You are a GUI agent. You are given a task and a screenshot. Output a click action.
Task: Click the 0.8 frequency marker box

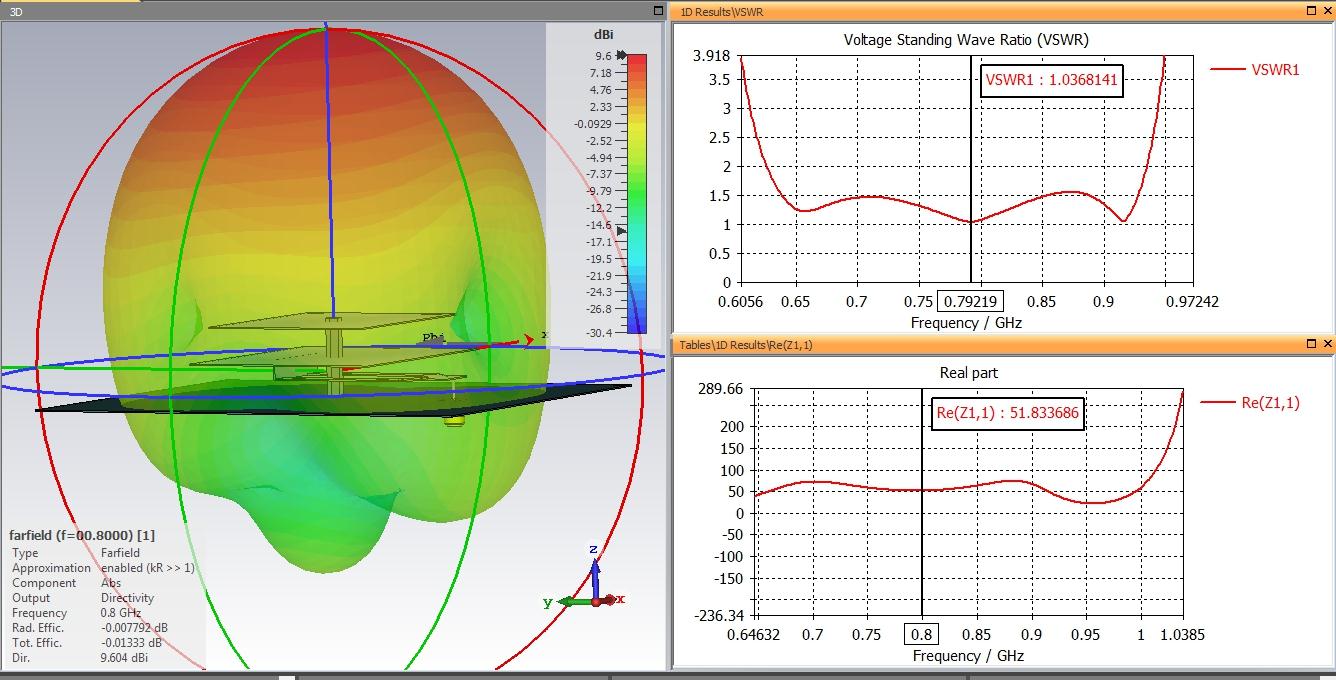click(x=921, y=634)
